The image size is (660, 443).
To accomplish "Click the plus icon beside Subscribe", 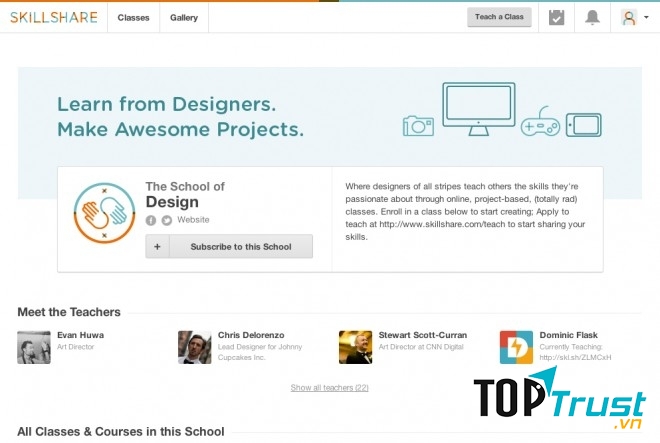I will click(x=157, y=247).
